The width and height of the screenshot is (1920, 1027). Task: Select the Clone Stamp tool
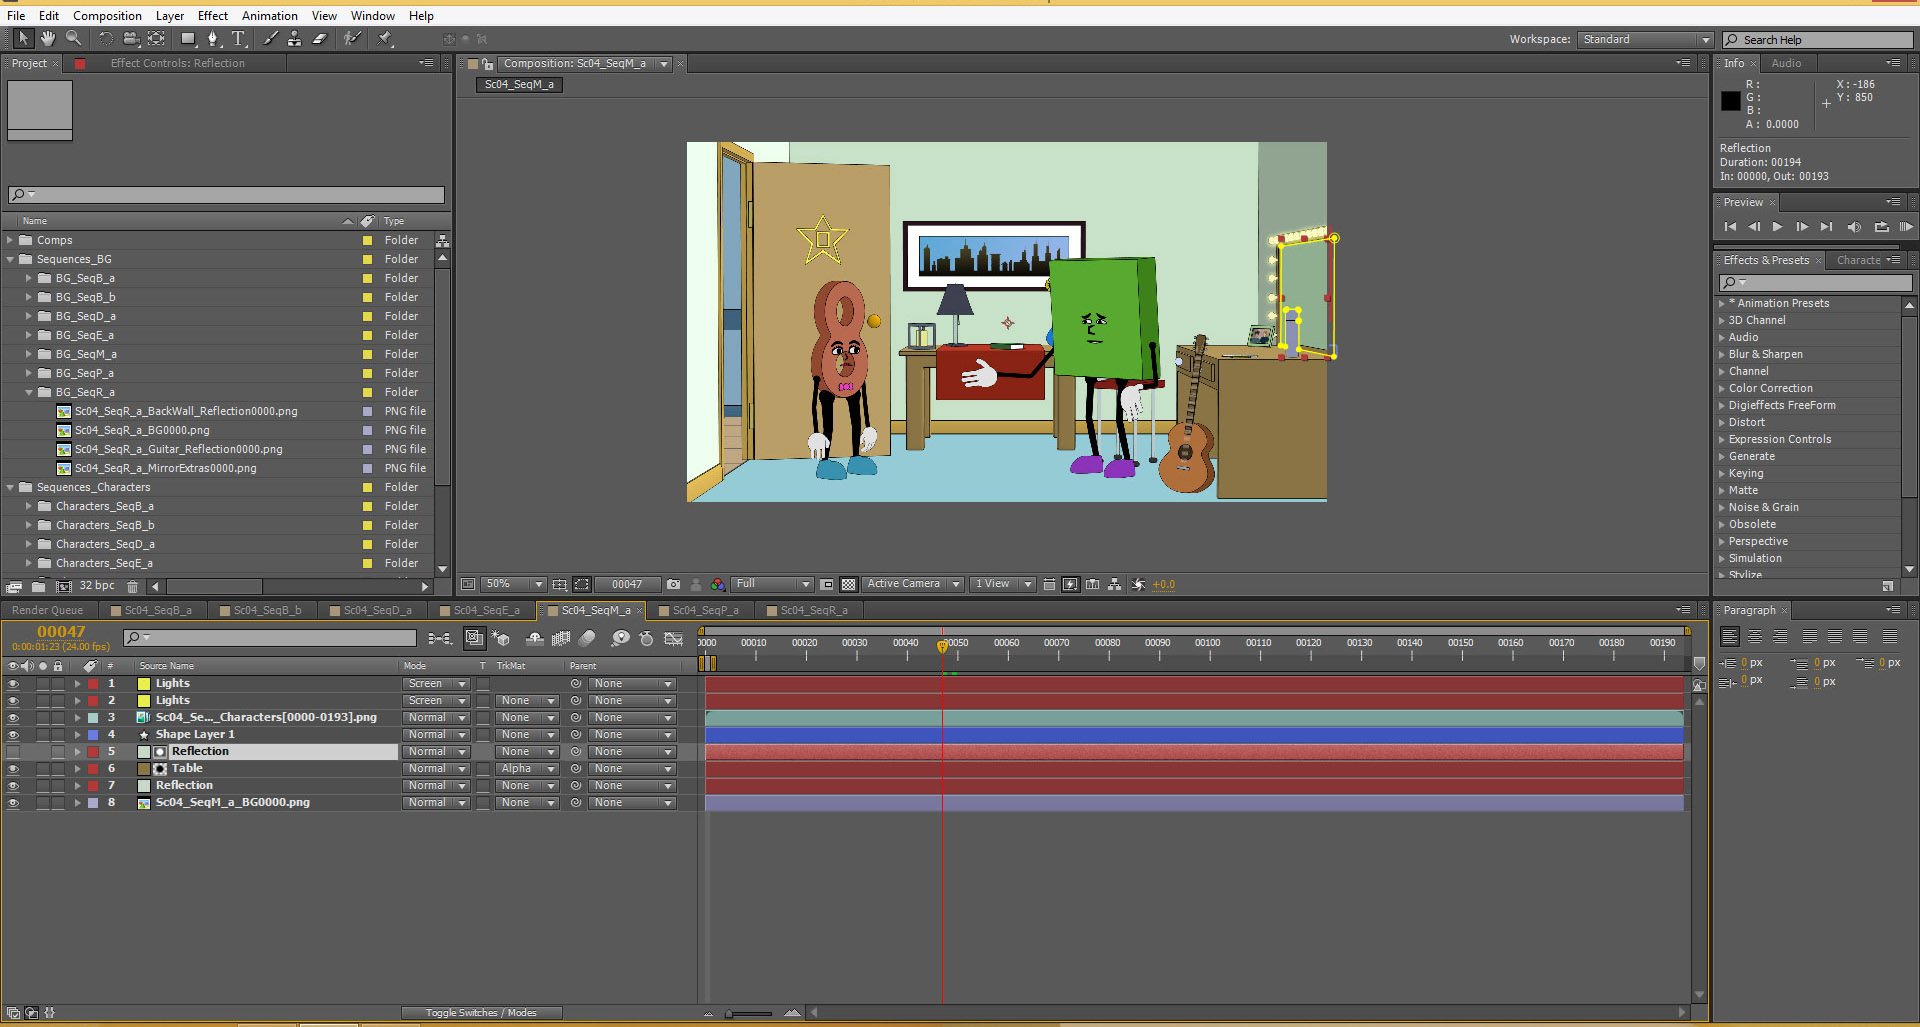[x=294, y=38]
